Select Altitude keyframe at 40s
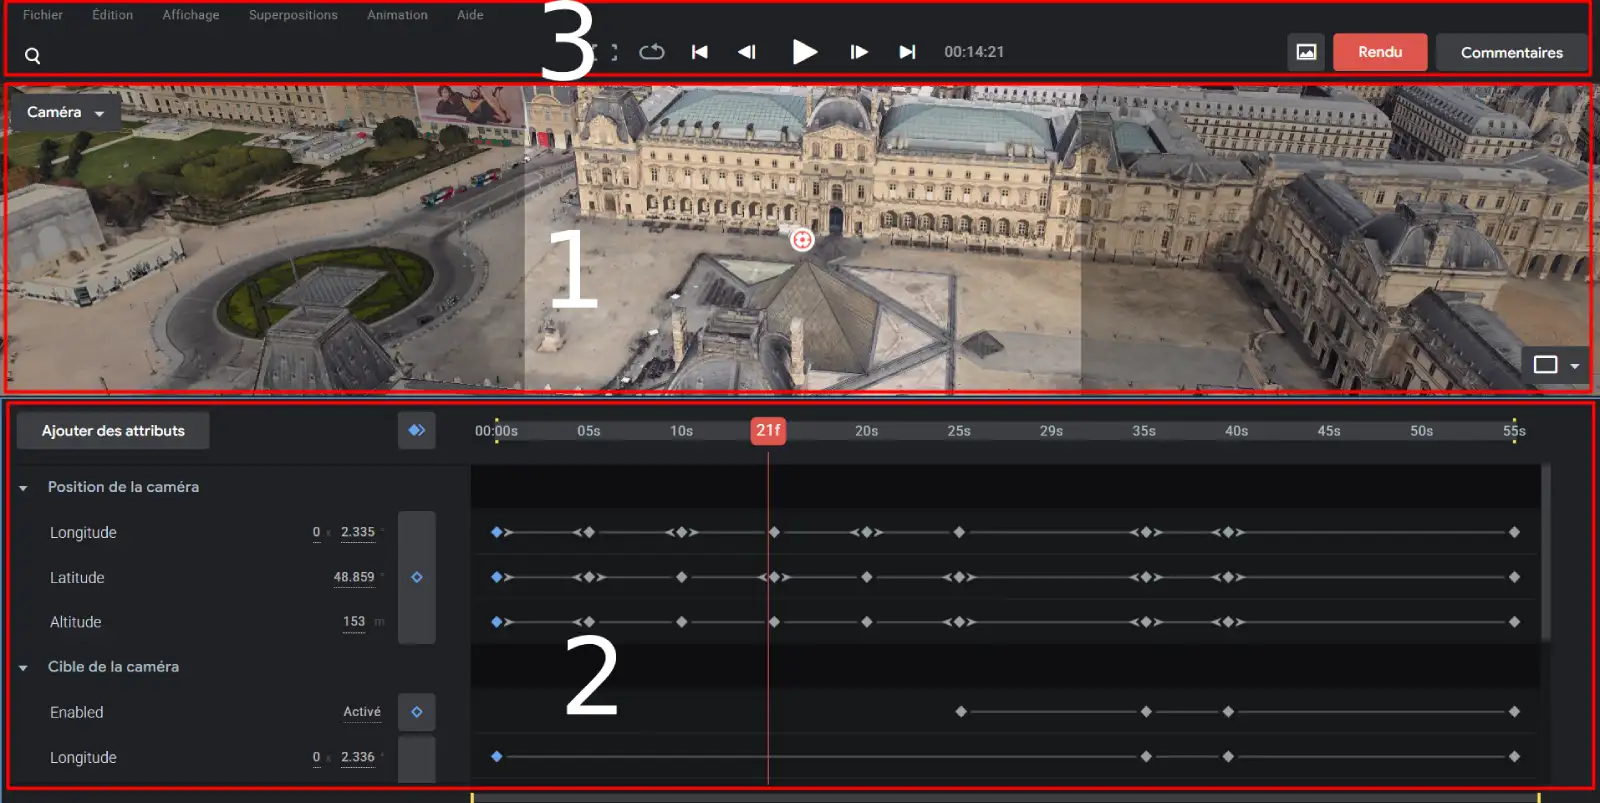1600x803 pixels. click(x=1228, y=622)
